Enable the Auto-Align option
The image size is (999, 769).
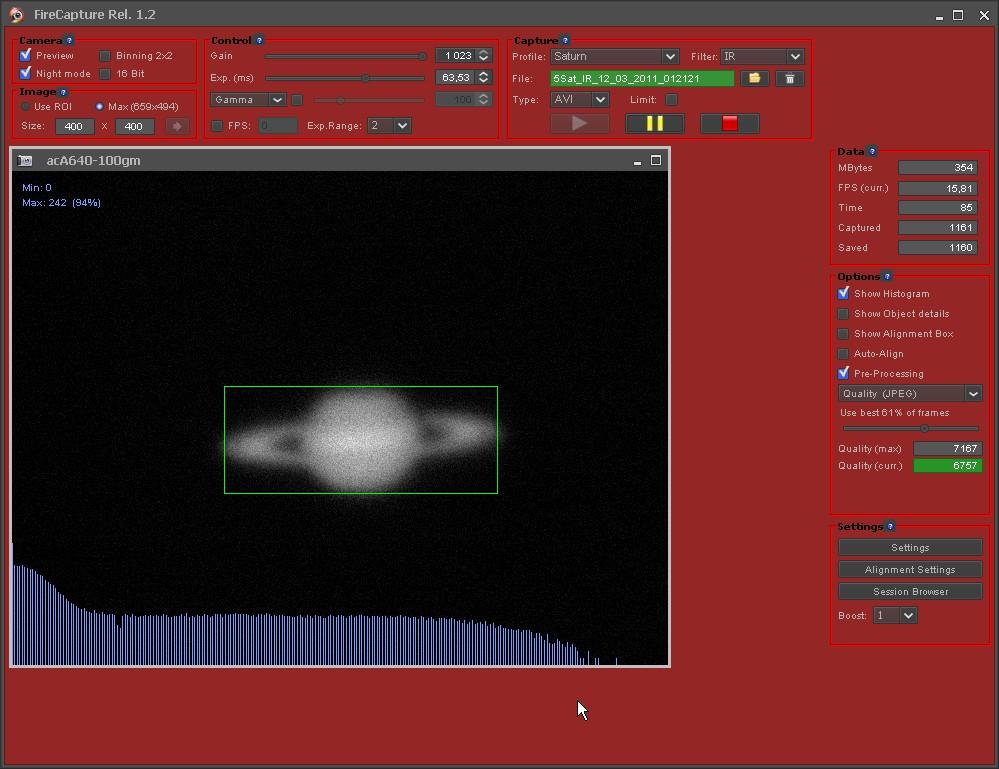(844, 354)
